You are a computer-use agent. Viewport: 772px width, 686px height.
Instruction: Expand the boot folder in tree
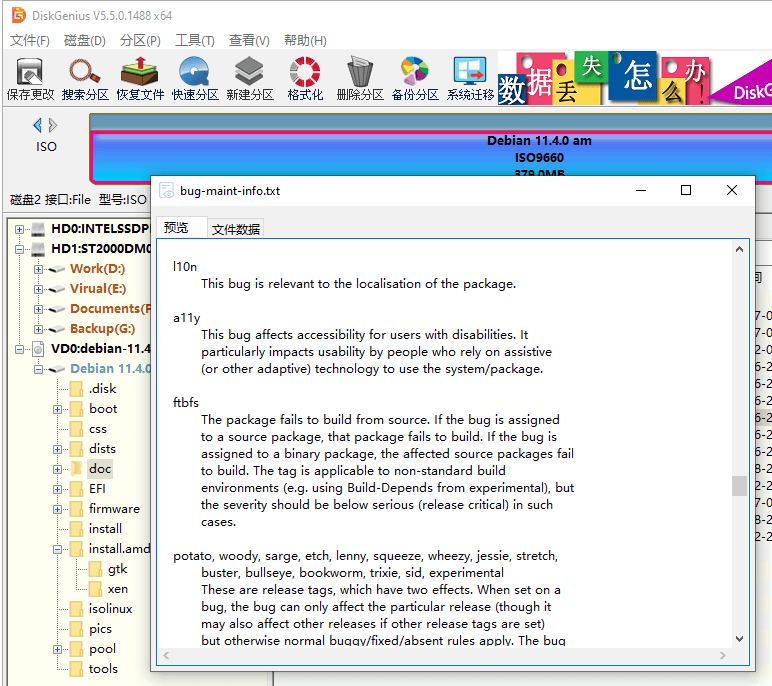pyautogui.click(x=57, y=409)
